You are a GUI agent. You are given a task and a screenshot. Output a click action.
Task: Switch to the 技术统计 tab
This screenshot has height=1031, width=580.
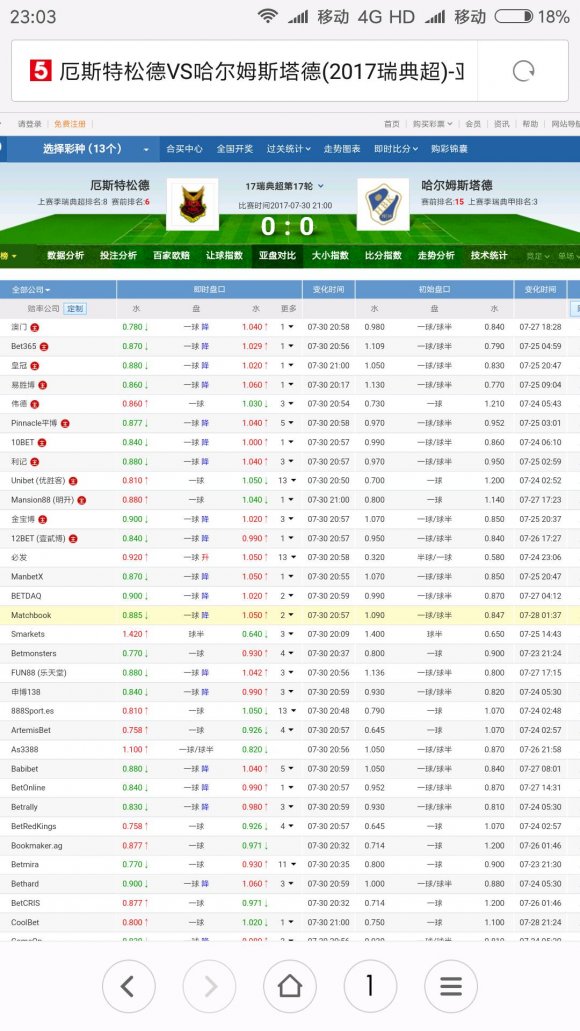(x=489, y=255)
